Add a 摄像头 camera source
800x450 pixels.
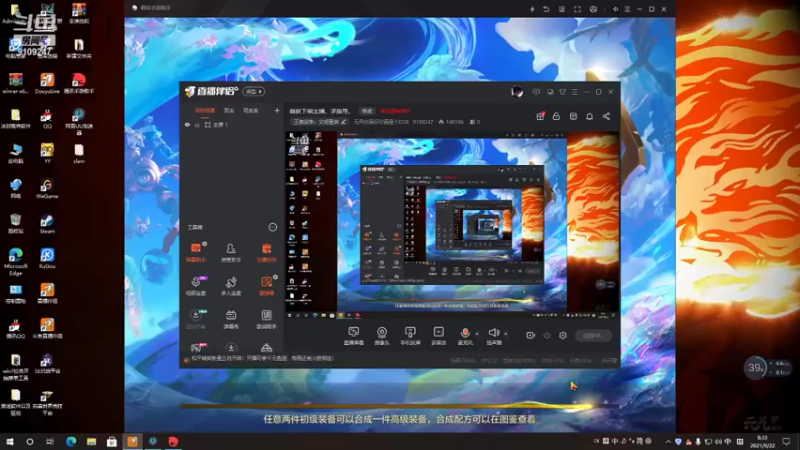pyautogui.click(x=382, y=336)
